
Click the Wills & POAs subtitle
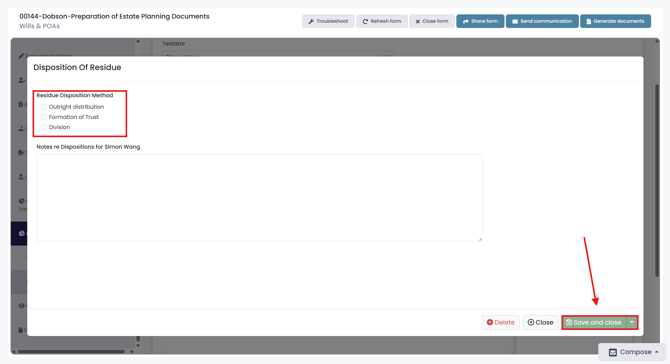(39, 26)
